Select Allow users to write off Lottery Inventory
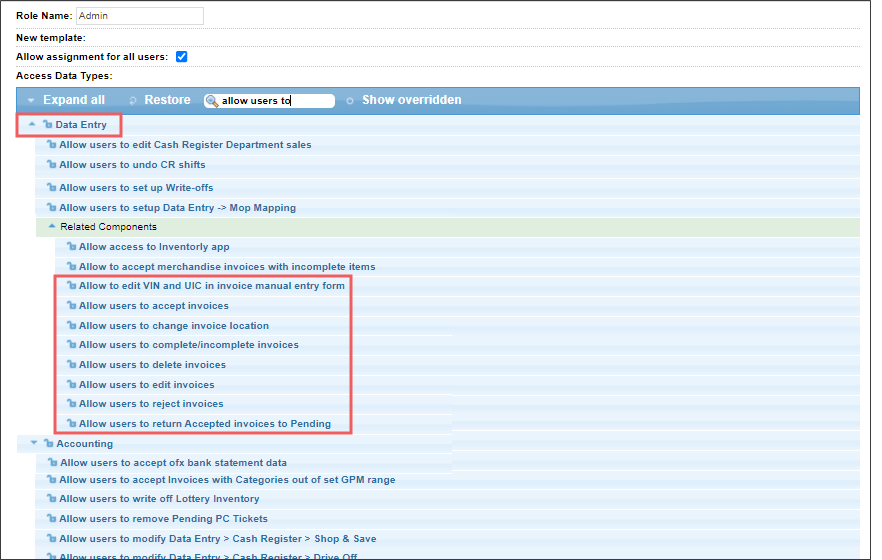Viewport: 882px width, 560px height. coord(159,499)
